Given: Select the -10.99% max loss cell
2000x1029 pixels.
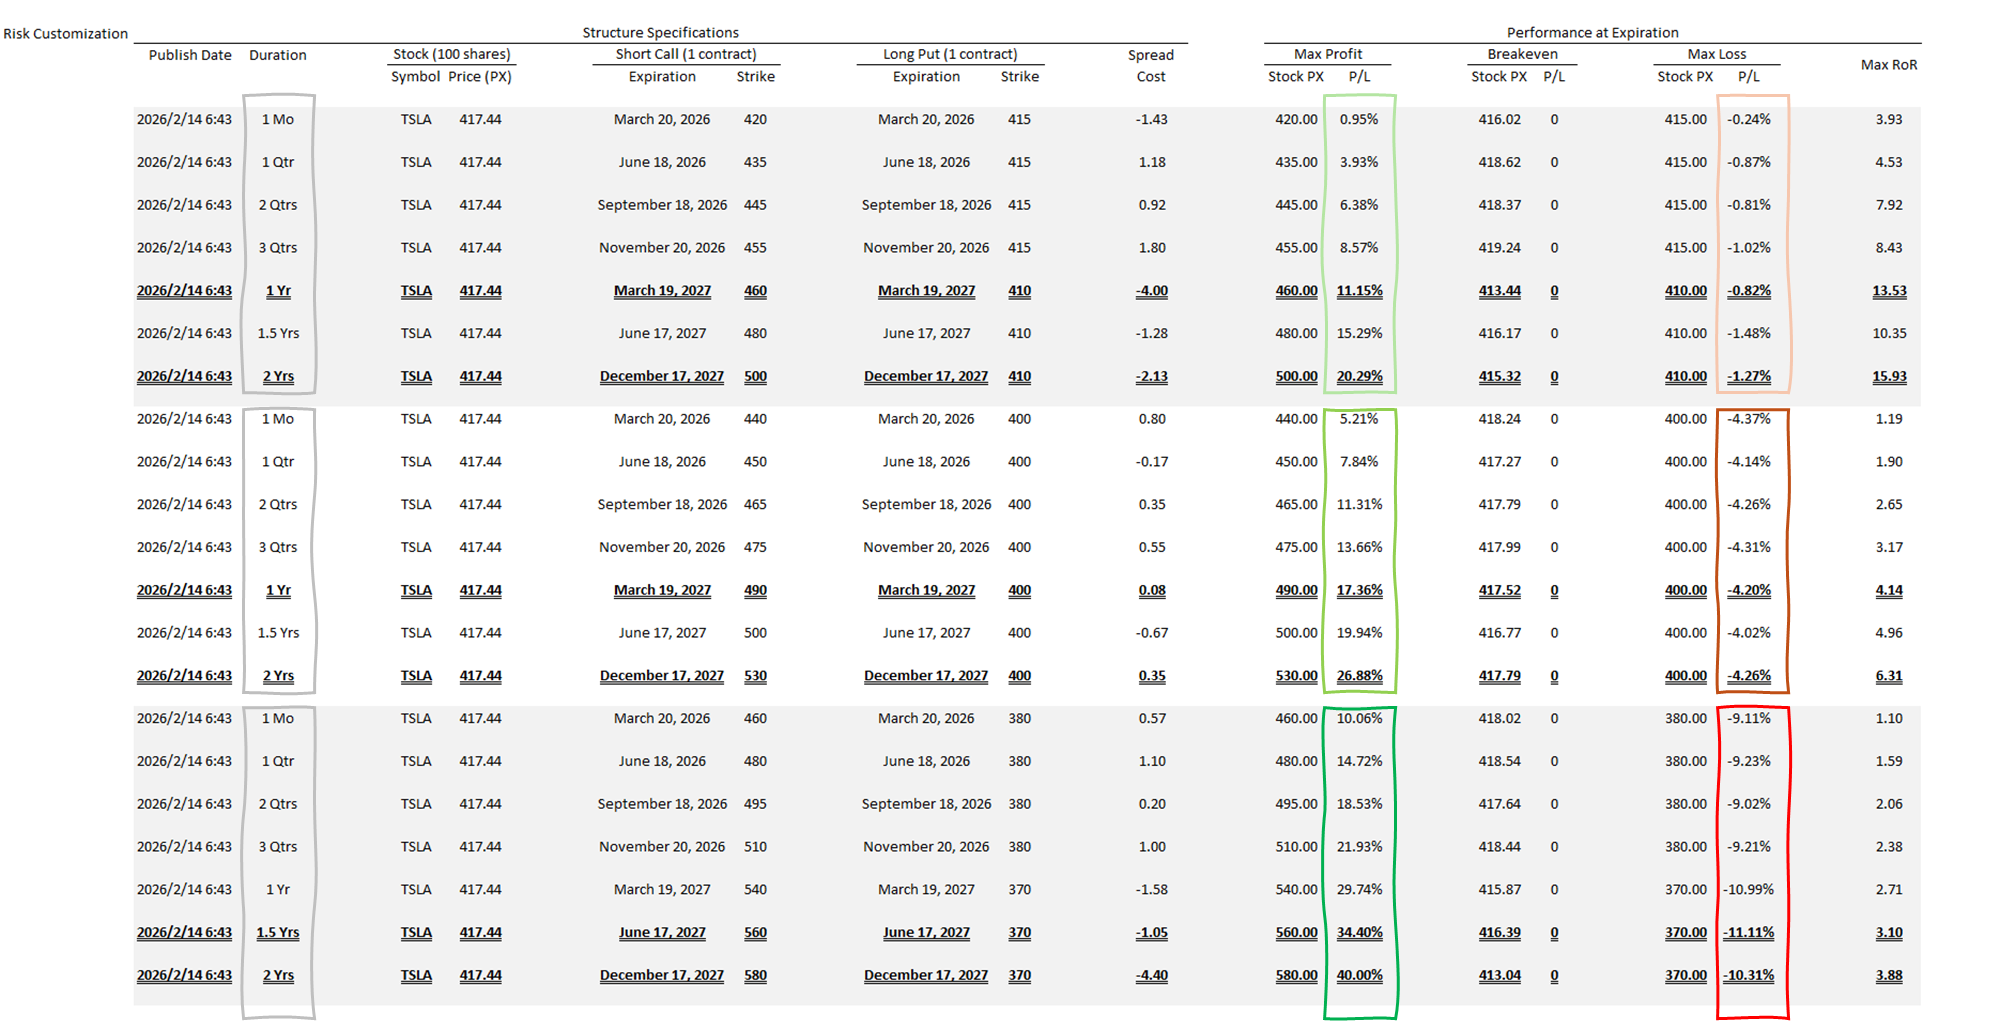Looking at the screenshot, I should pyautogui.click(x=1748, y=890).
